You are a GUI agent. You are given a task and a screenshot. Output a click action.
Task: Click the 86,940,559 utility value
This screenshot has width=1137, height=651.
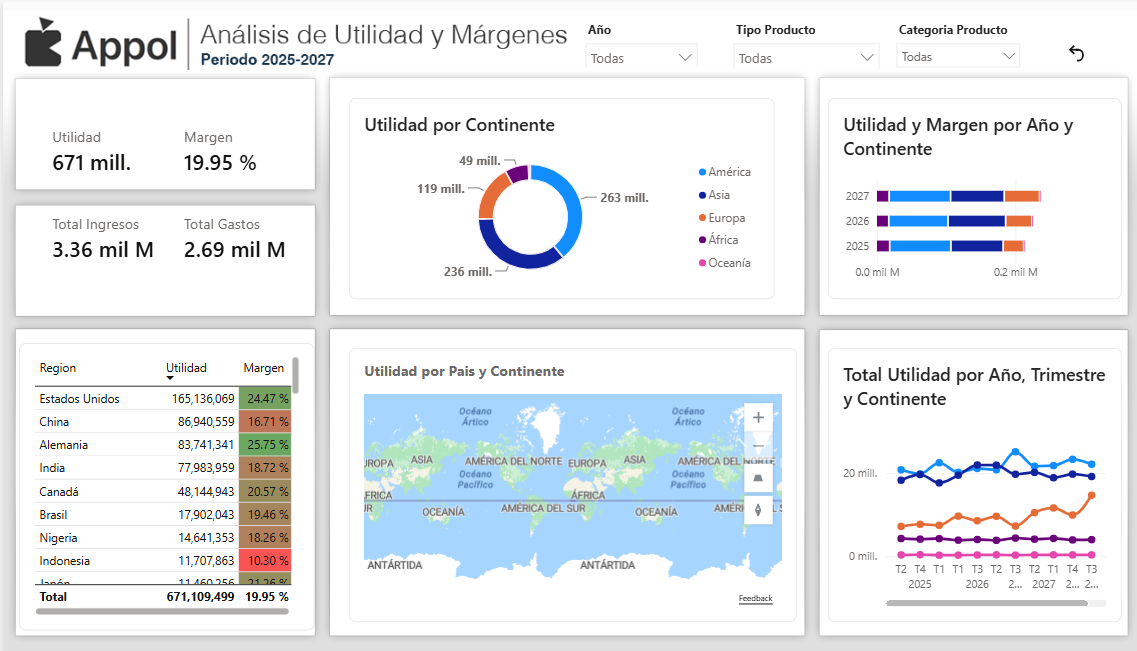tap(206, 422)
